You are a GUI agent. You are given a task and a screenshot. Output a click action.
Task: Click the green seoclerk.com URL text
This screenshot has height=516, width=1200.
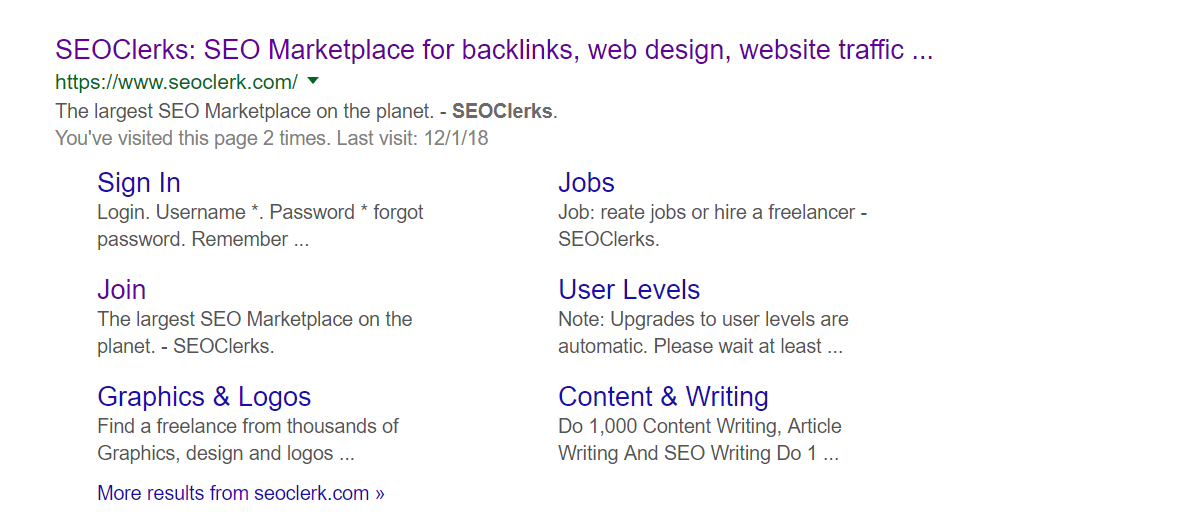click(x=176, y=81)
